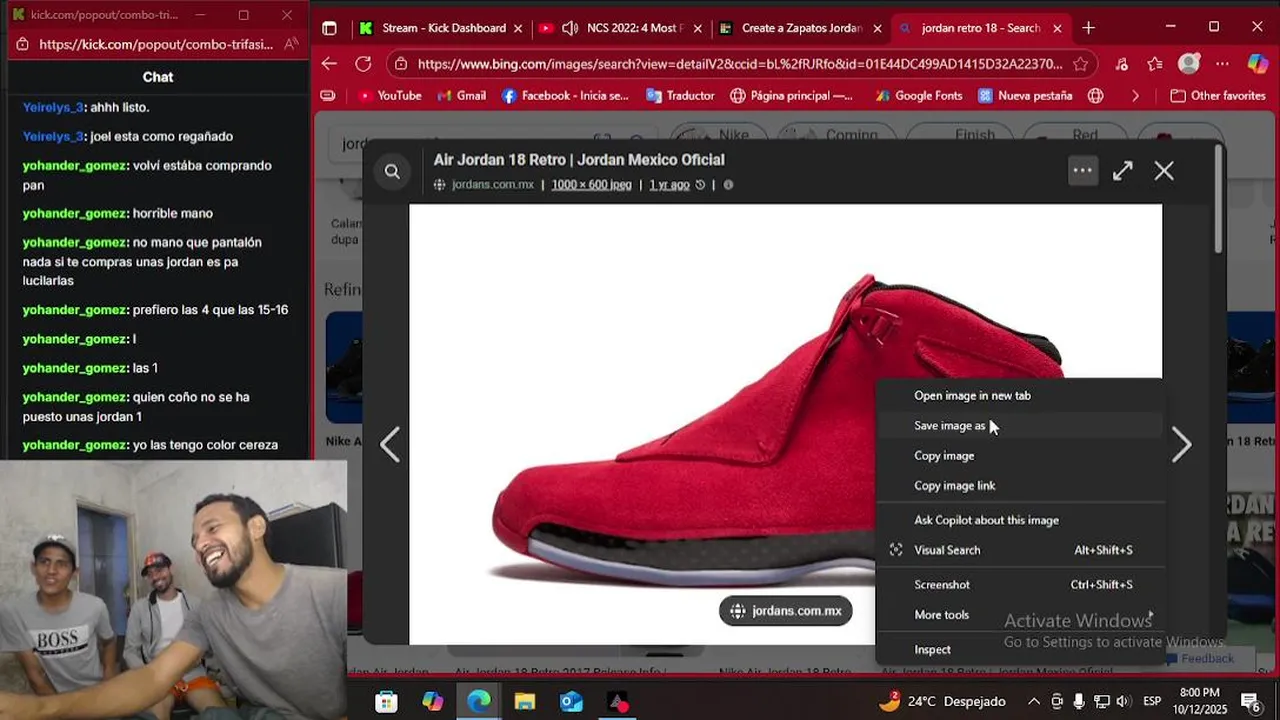The height and width of the screenshot is (720, 1280).
Task: Select Screenshot in the context menu
Action: pos(1020,585)
